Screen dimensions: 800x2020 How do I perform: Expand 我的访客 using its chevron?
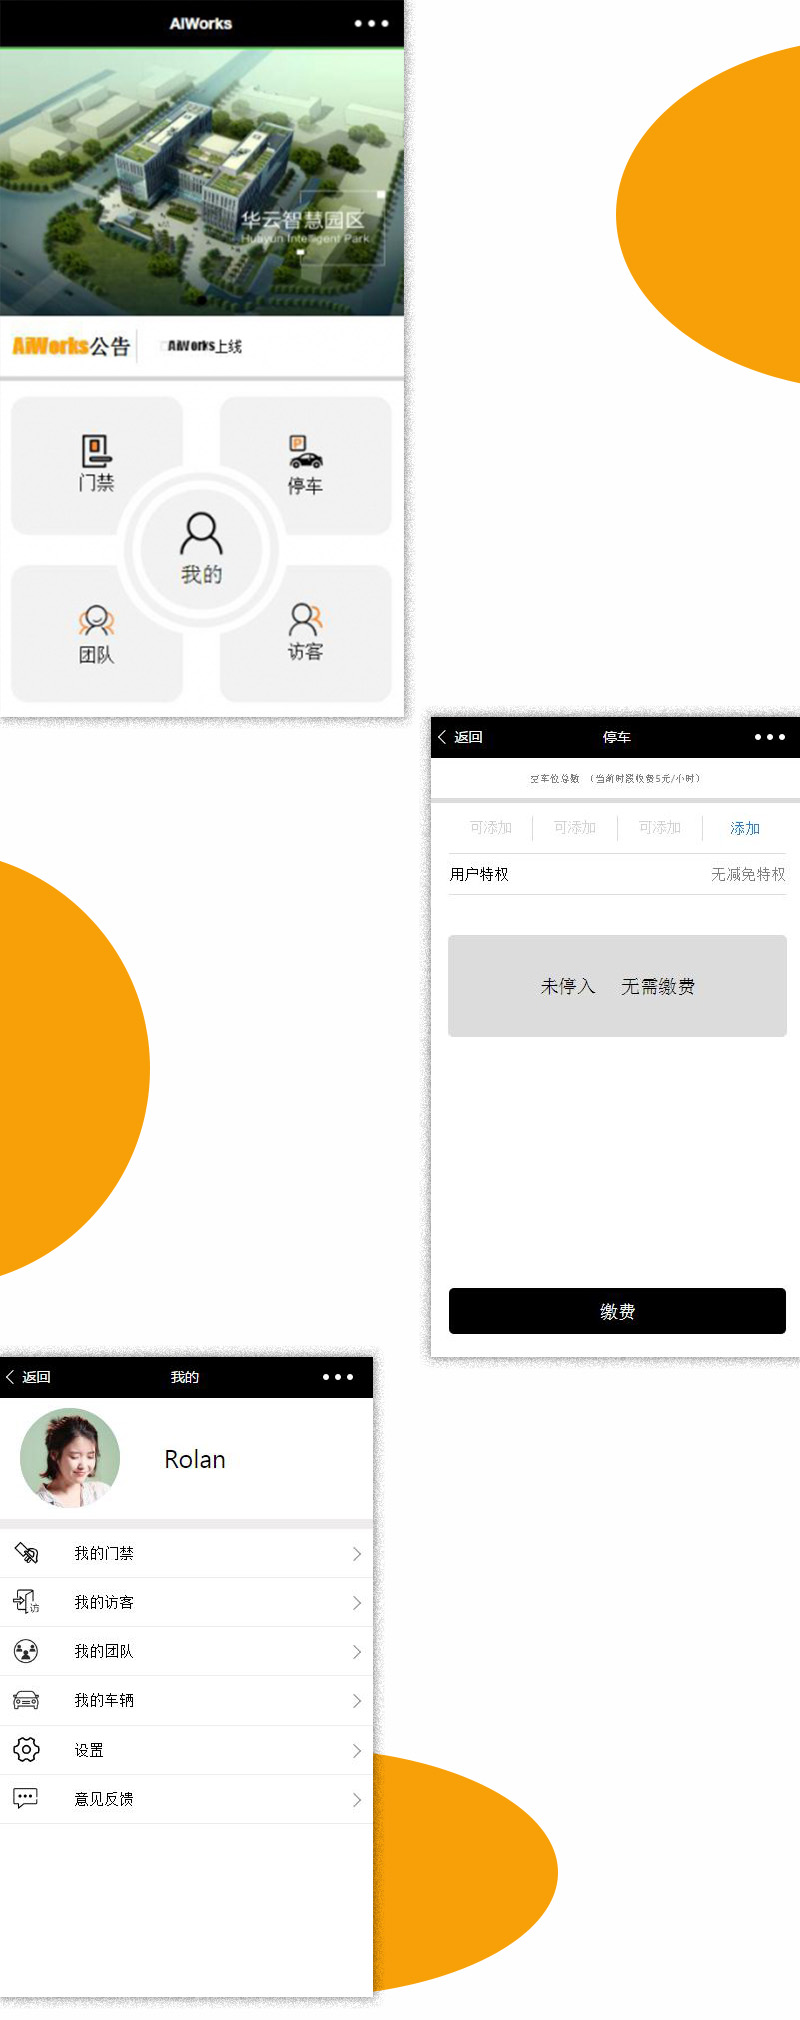point(357,1603)
